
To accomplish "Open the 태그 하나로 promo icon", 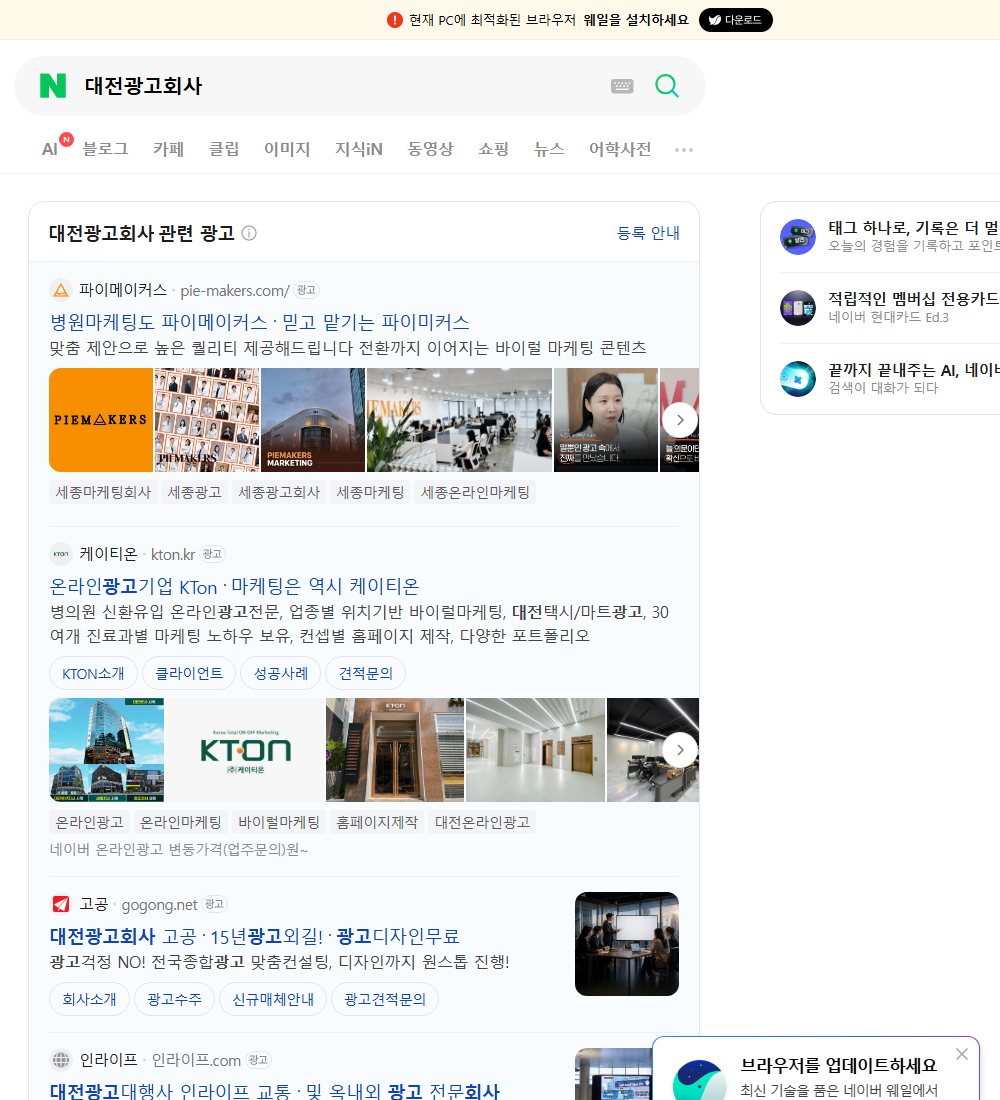I will tap(798, 236).
